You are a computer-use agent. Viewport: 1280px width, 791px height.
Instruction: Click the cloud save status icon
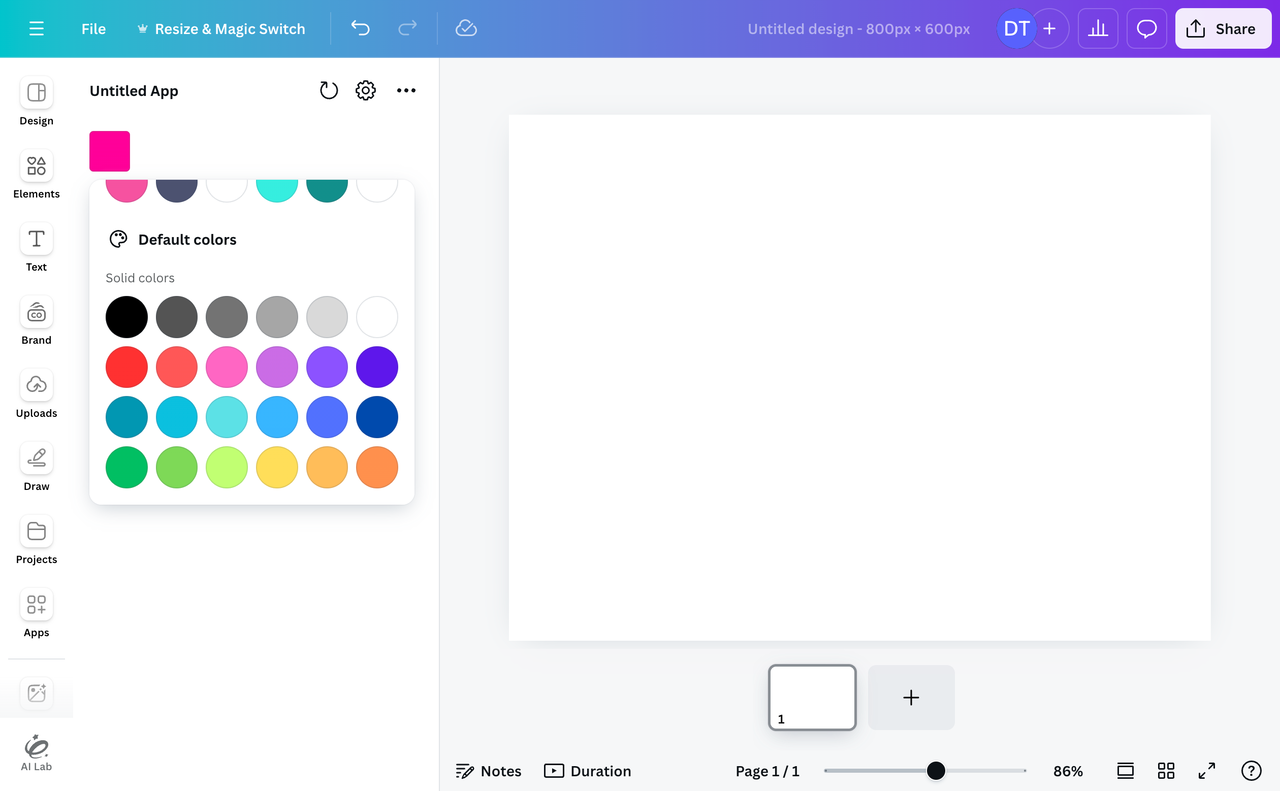coord(466,28)
